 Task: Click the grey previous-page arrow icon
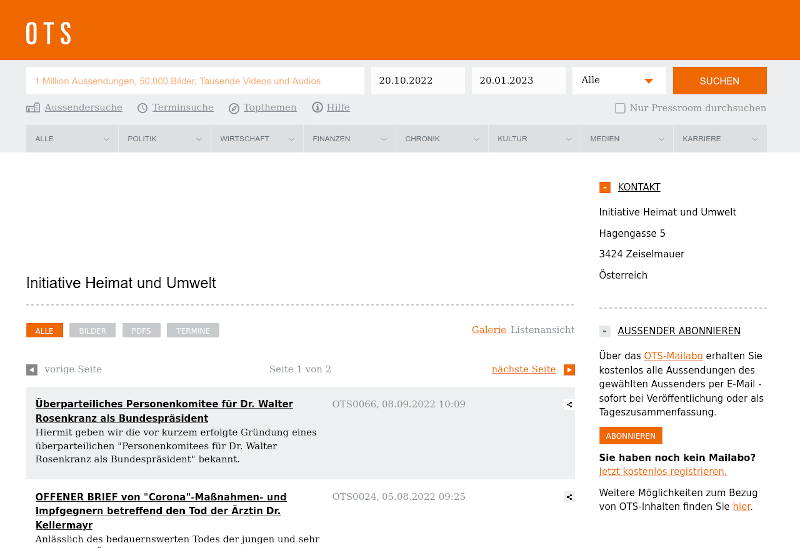(x=32, y=369)
